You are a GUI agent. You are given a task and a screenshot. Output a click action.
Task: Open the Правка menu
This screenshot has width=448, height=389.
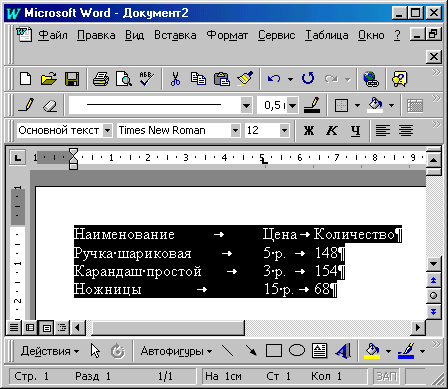96,35
